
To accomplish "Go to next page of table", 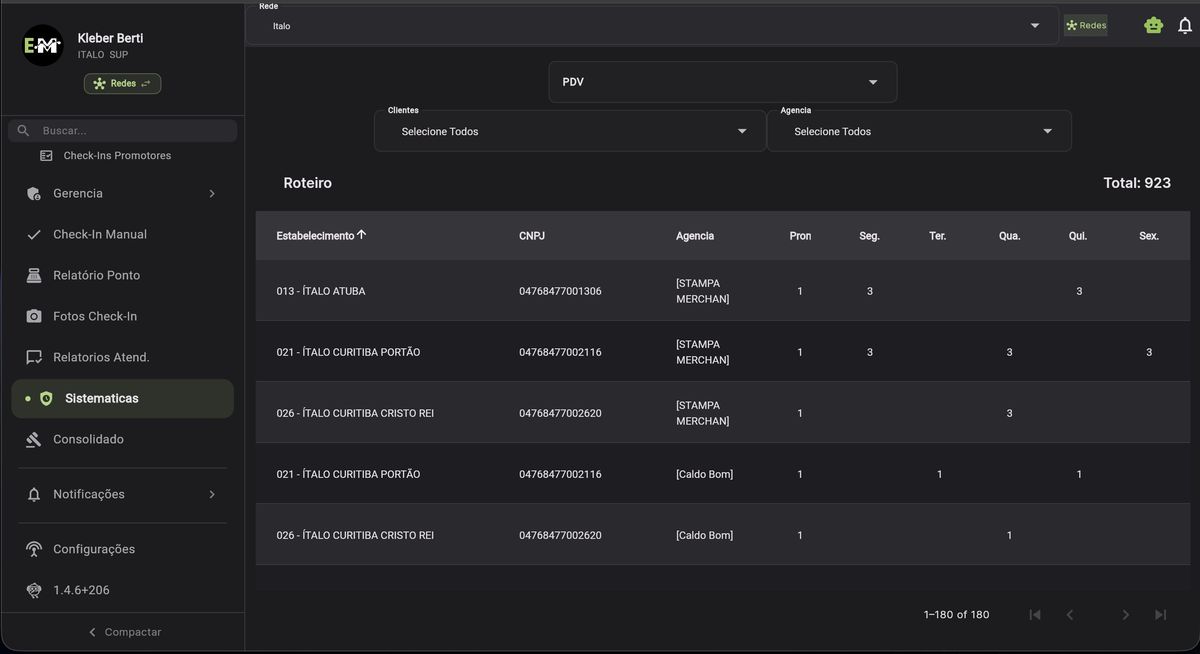I will coord(1125,614).
